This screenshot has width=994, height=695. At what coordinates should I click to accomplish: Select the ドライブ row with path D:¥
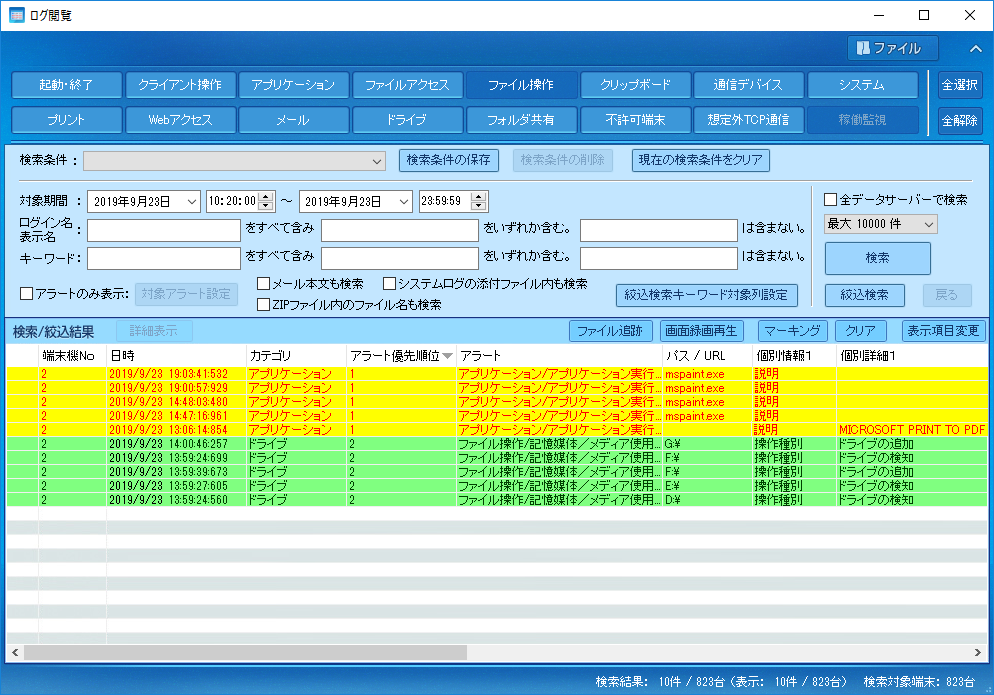tap(497, 499)
